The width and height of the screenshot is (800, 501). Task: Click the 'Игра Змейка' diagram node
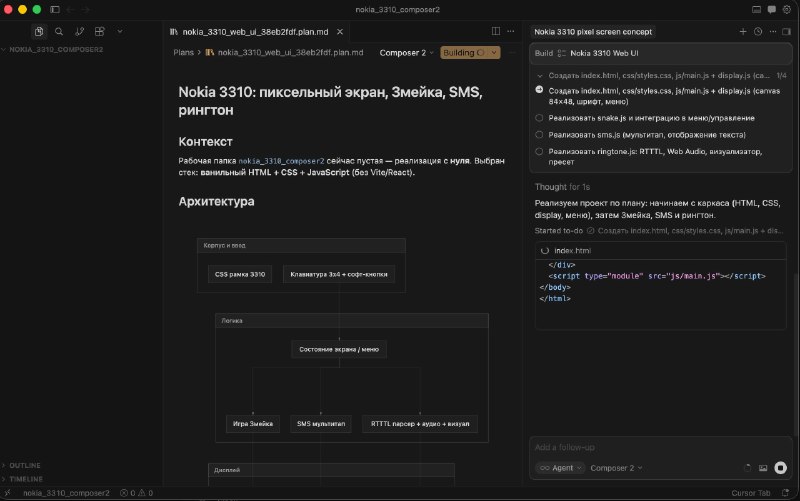tap(253, 423)
